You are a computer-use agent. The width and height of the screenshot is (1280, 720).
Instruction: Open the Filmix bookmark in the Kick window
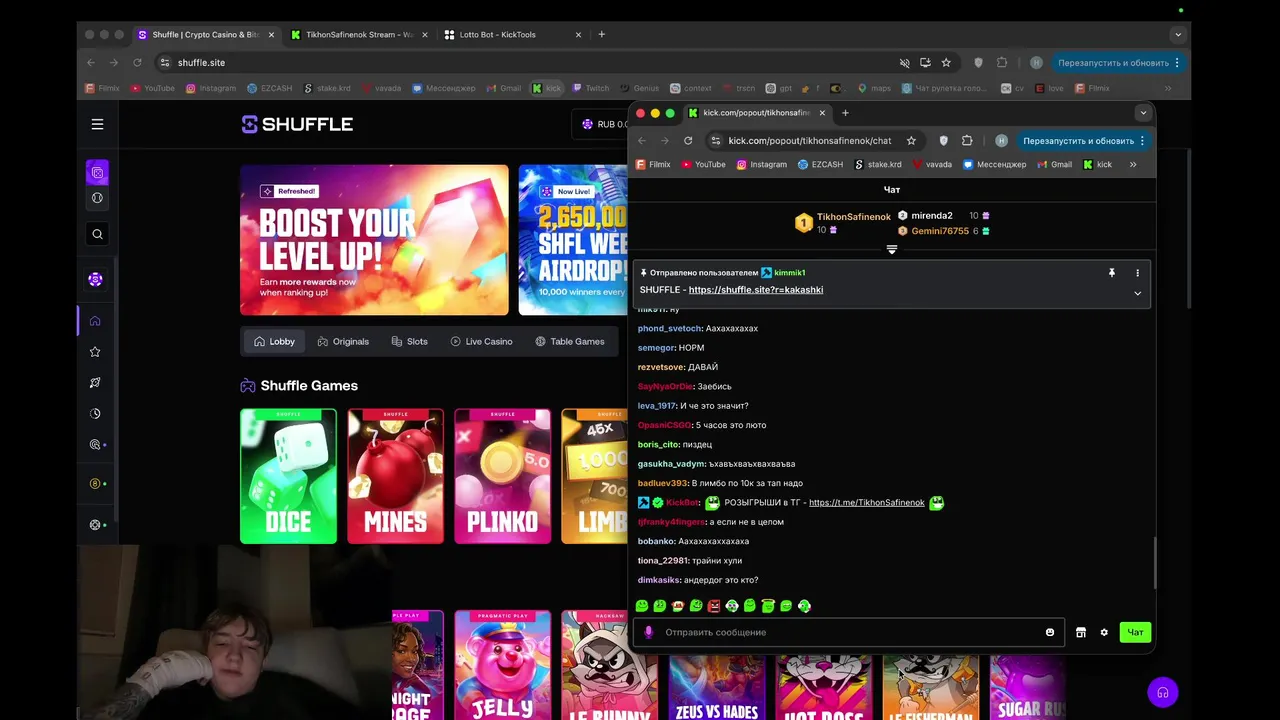(654, 164)
